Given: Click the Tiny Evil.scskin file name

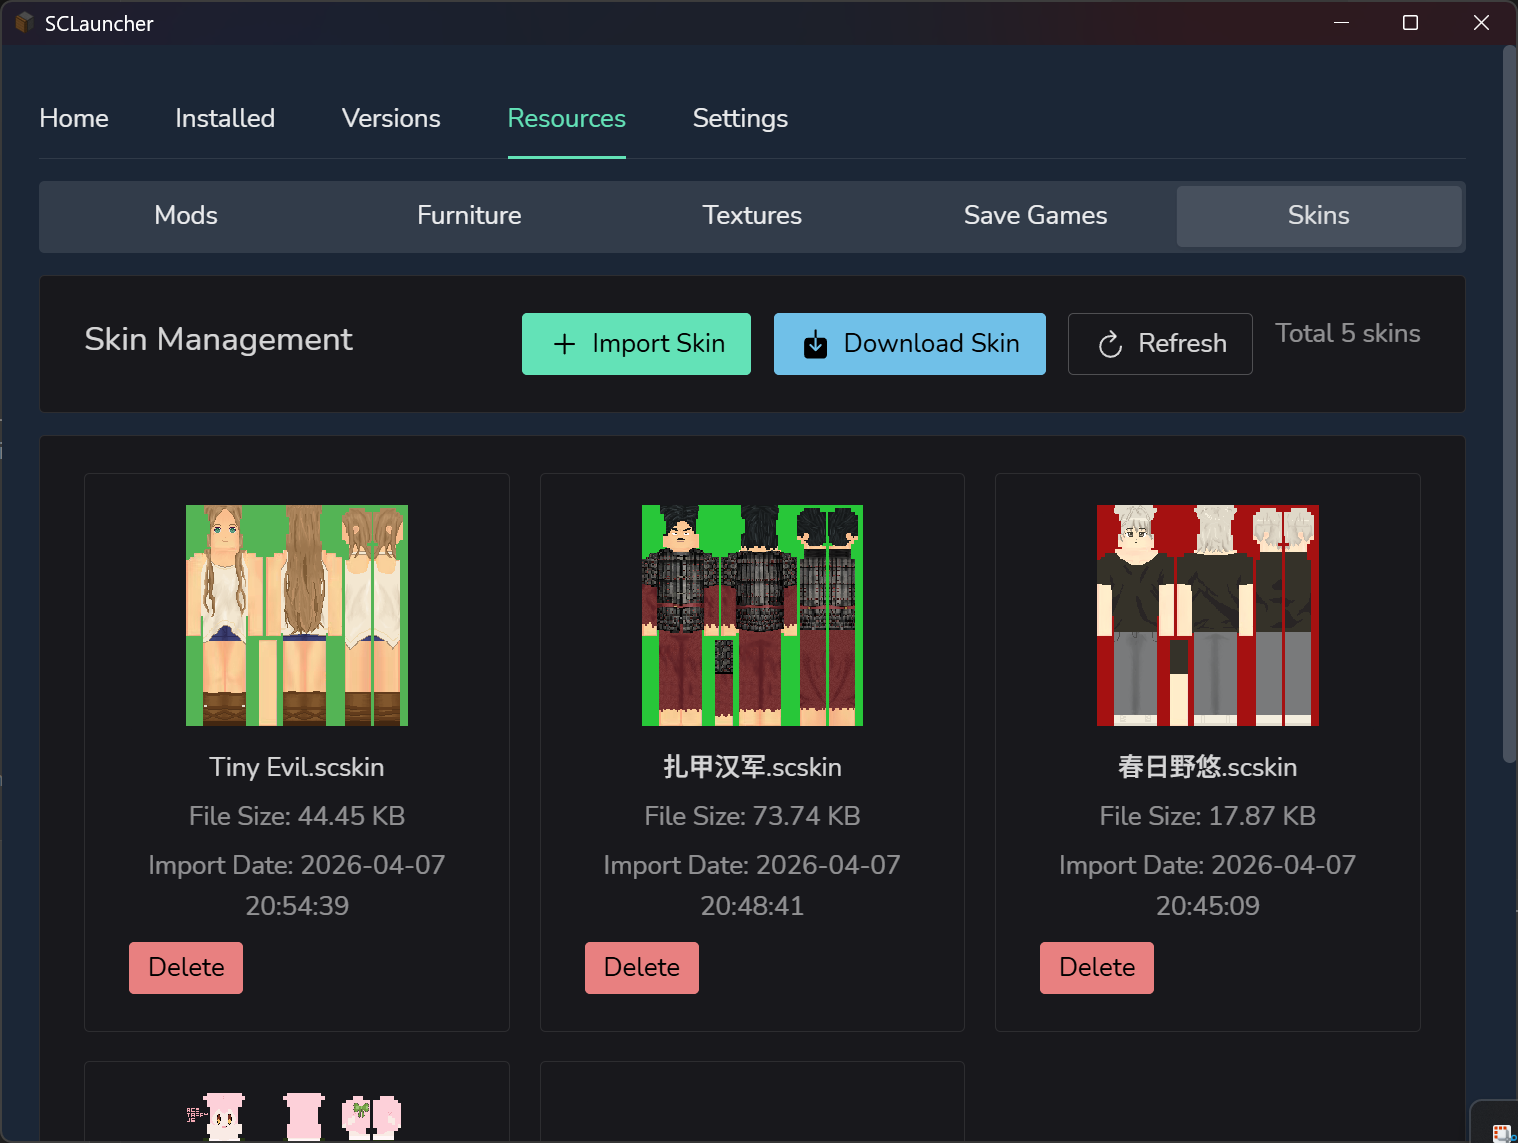Looking at the screenshot, I should pyautogui.click(x=297, y=767).
